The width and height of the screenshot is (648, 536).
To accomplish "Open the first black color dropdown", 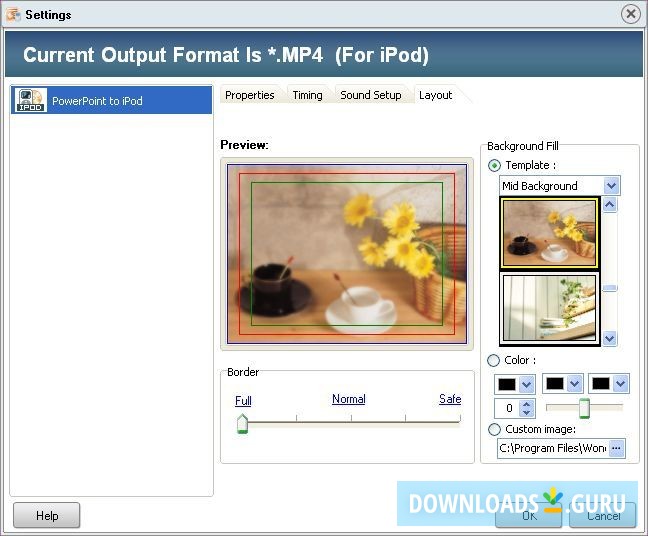I will [526, 384].
